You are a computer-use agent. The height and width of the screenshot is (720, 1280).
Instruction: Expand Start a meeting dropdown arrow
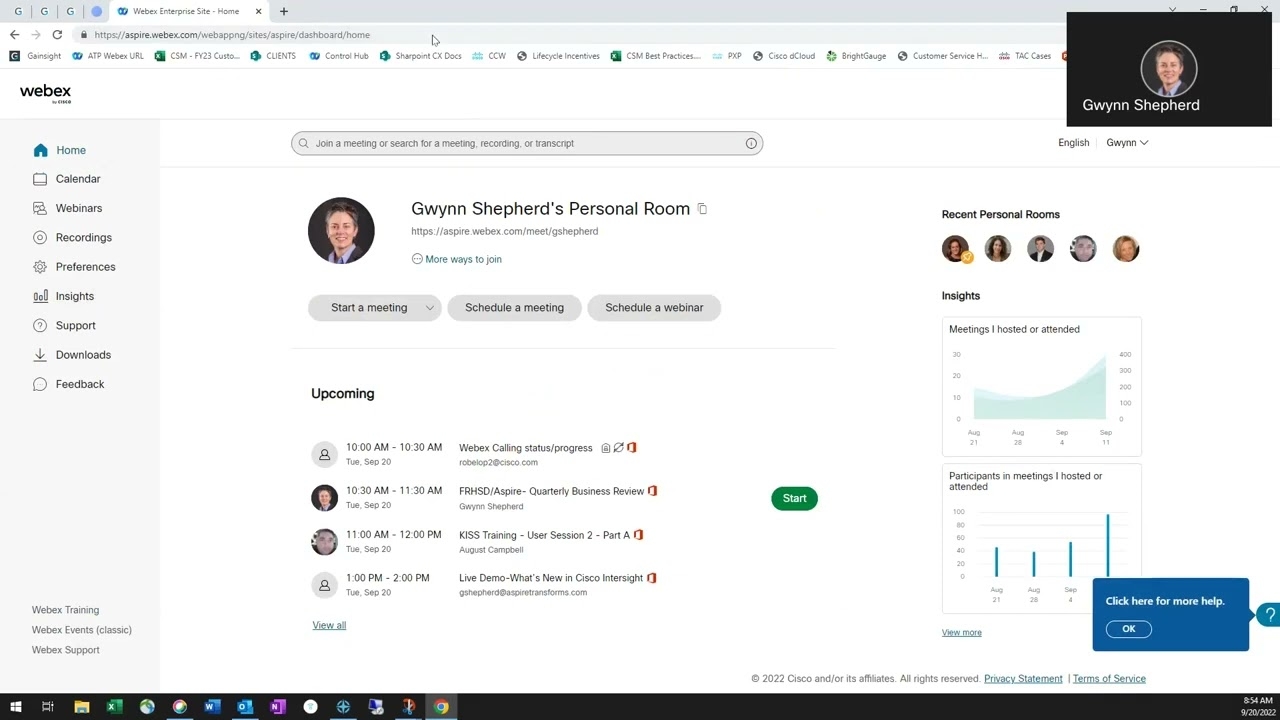point(429,308)
